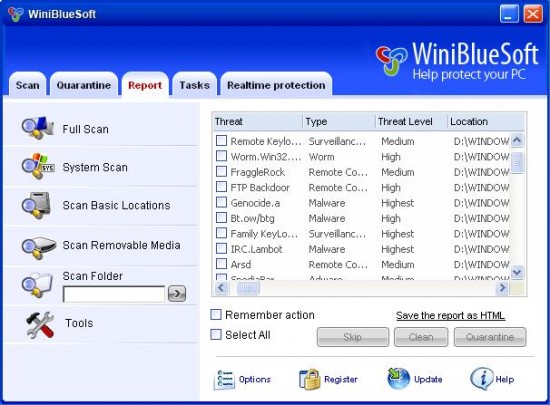Click the WiniBlueSoft title bar logo icon
Viewport: 550px width, 405px height.
click(15, 14)
